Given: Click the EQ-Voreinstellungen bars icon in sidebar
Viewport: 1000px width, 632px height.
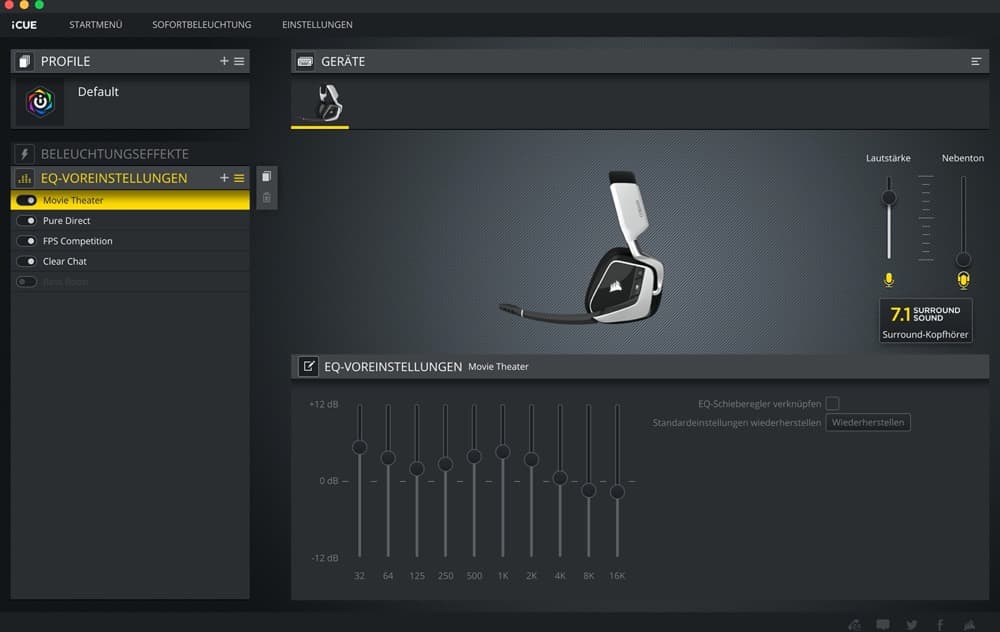Looking at the screenshot, I should tap(24, 178).
